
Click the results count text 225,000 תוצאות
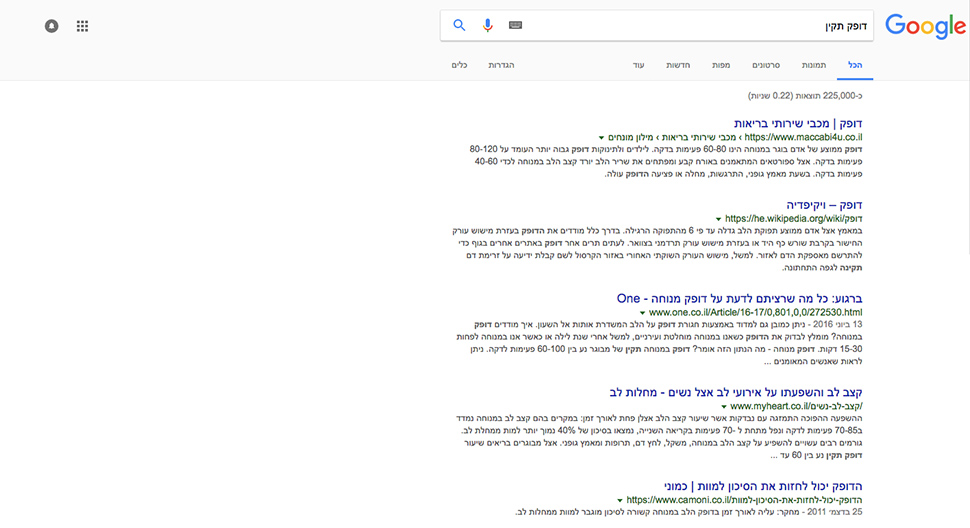click(x=805, y=96)
